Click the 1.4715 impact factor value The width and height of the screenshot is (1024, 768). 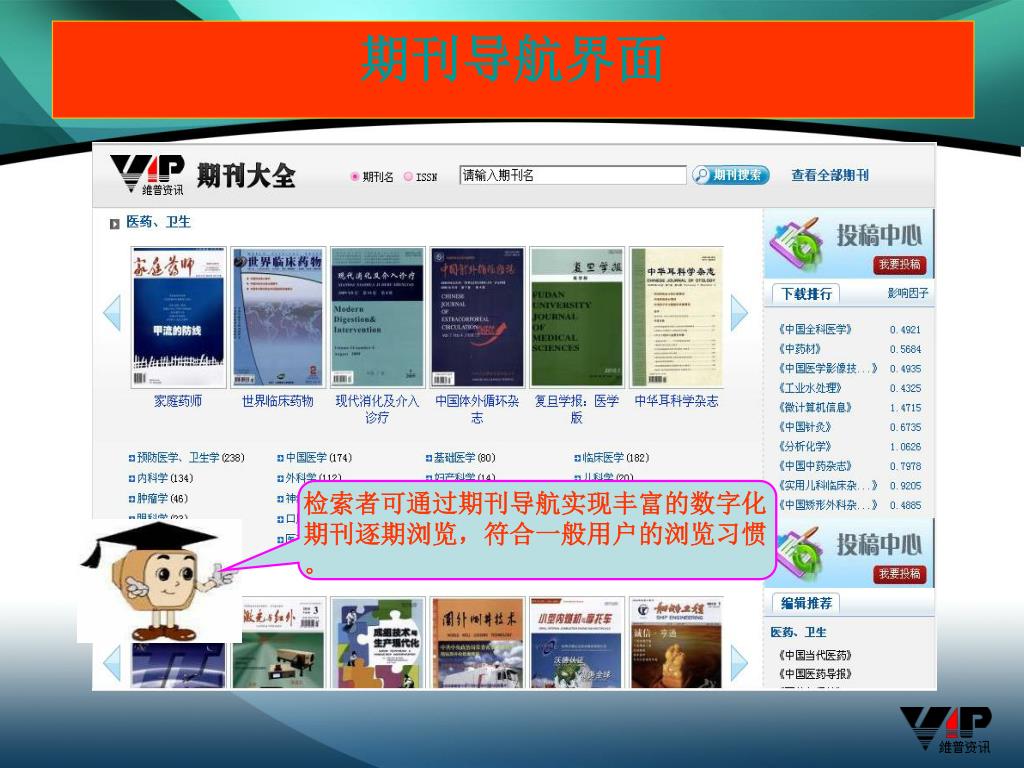(905, 408)
